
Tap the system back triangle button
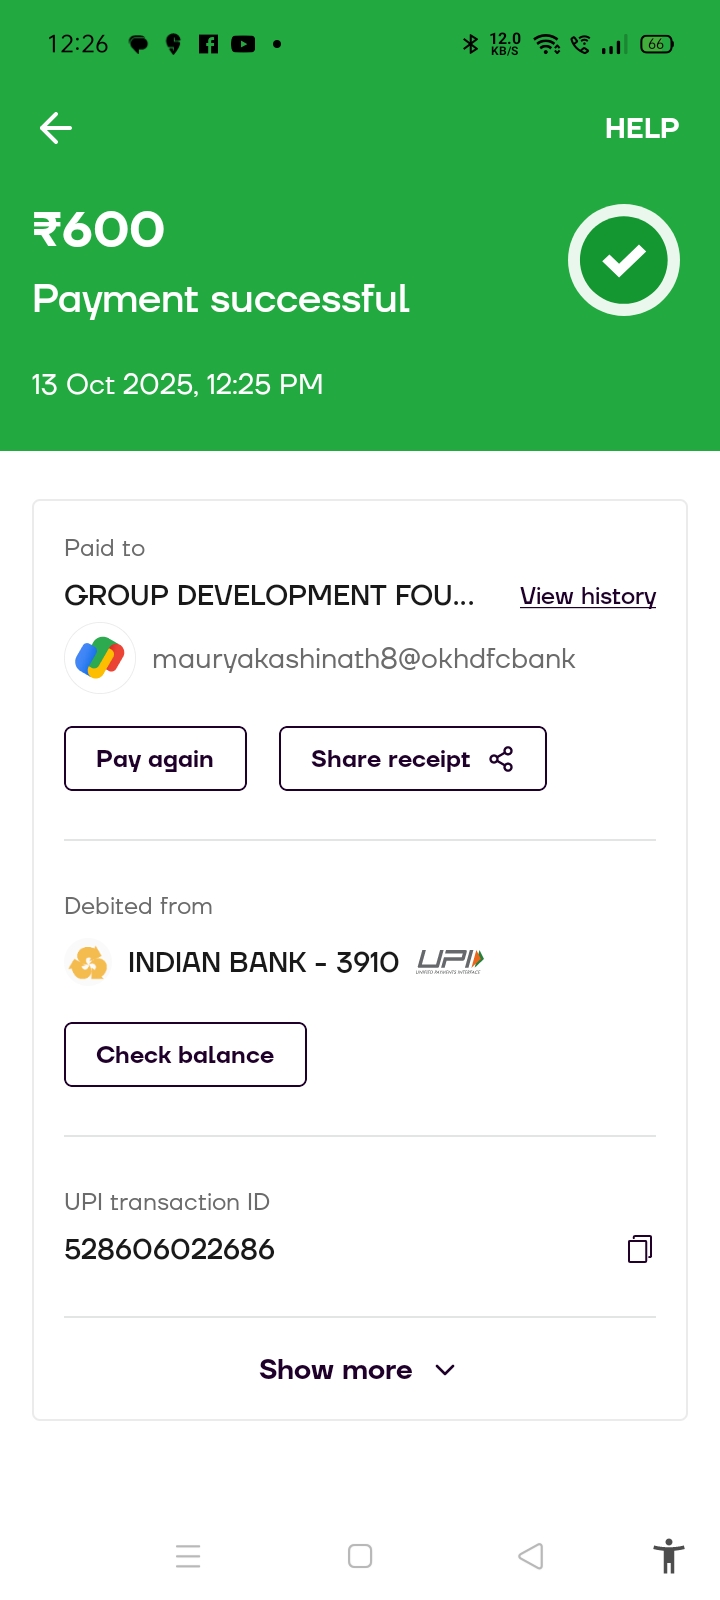click(x=531, y=1556)
